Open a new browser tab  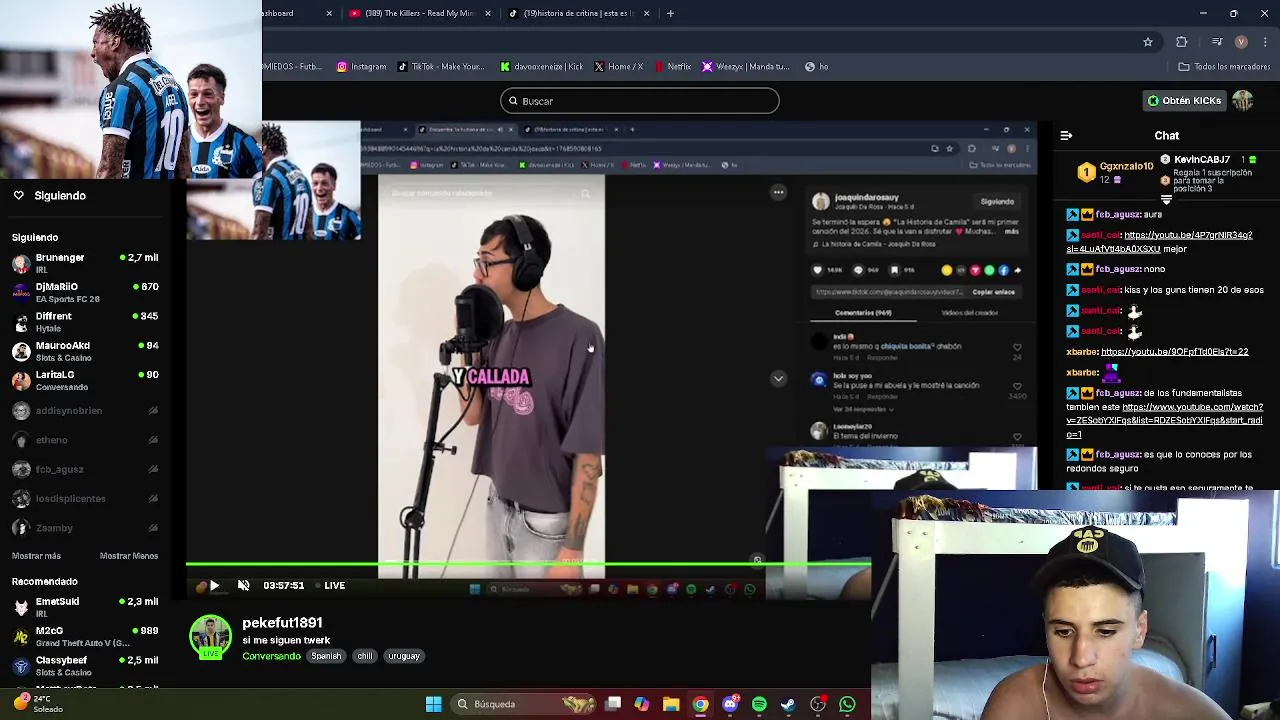(670, 13)
